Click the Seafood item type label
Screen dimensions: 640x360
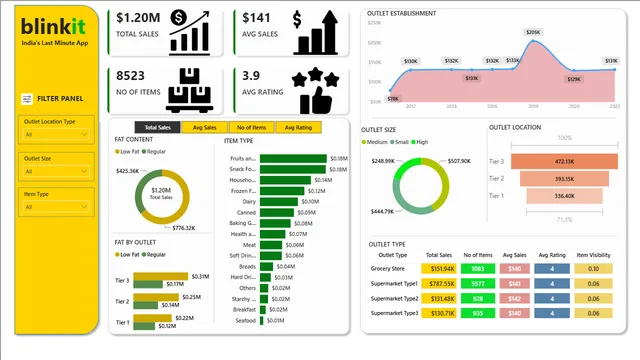(x=245, y=321)
